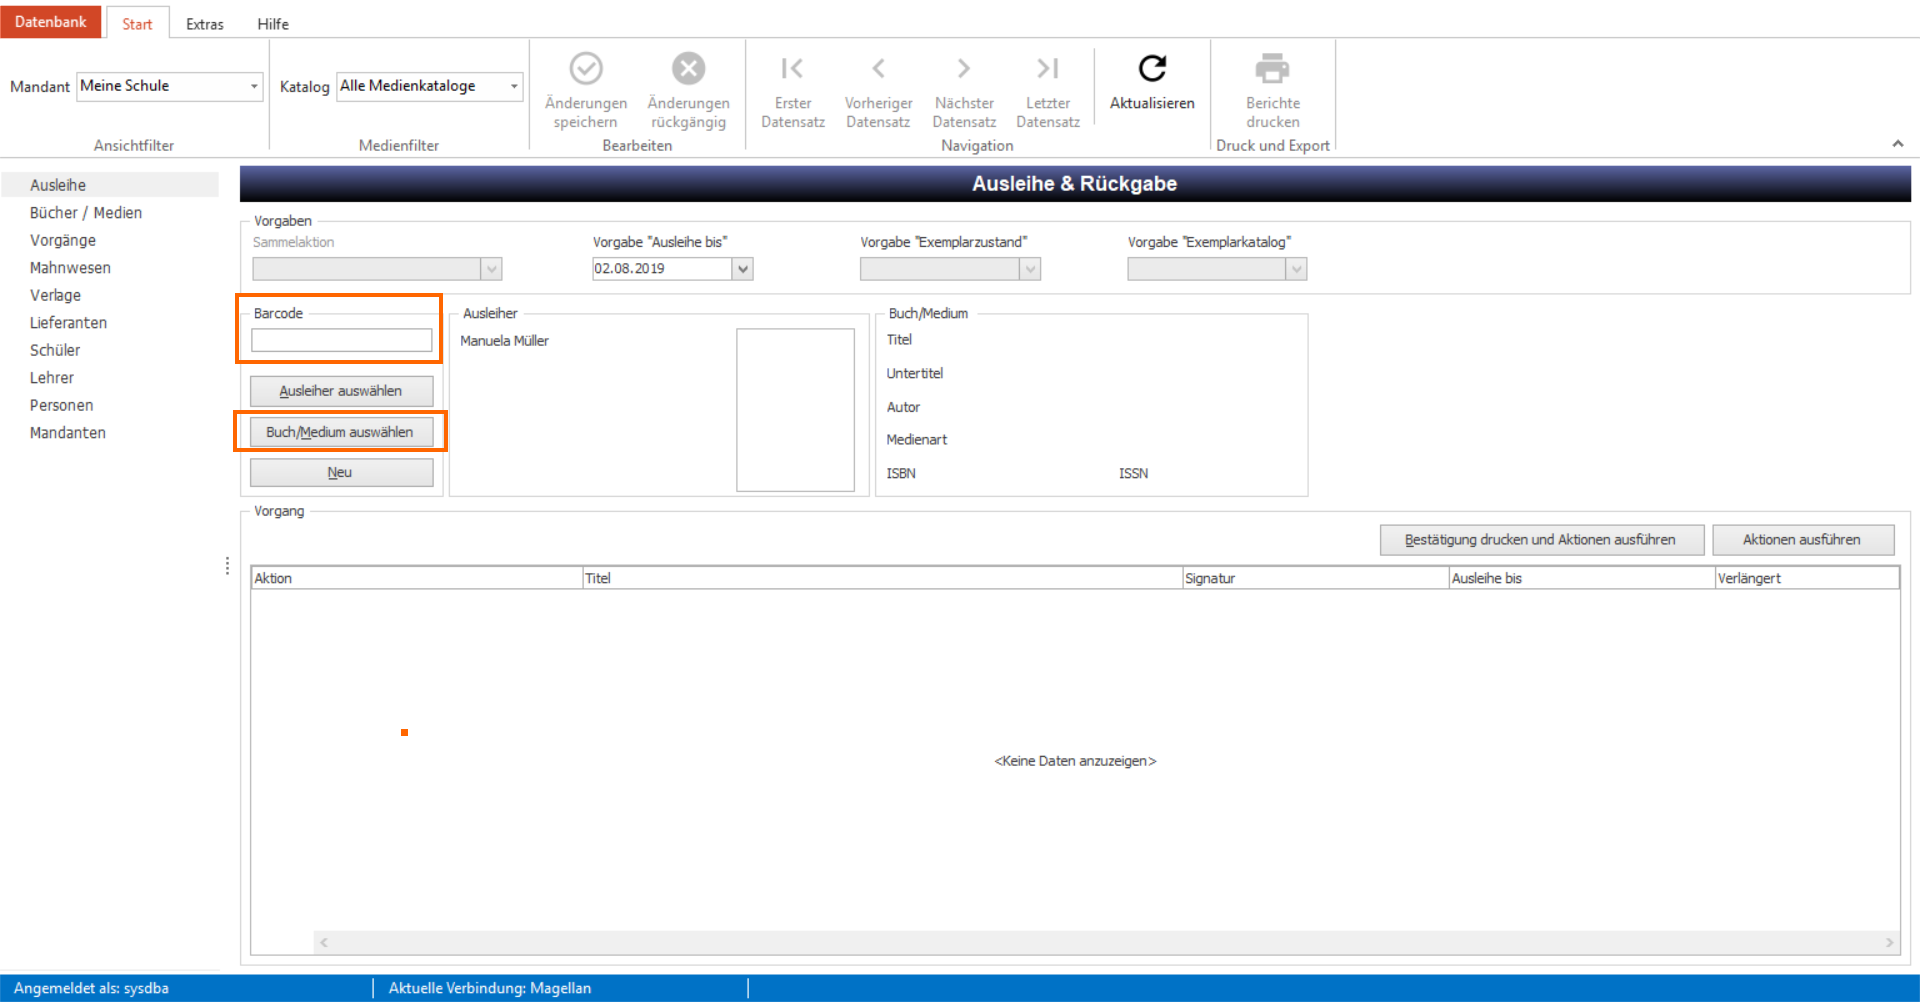1920x1002 pixels.
Task: Go to Nächster Datensatz
Action: tap(964, 69)
